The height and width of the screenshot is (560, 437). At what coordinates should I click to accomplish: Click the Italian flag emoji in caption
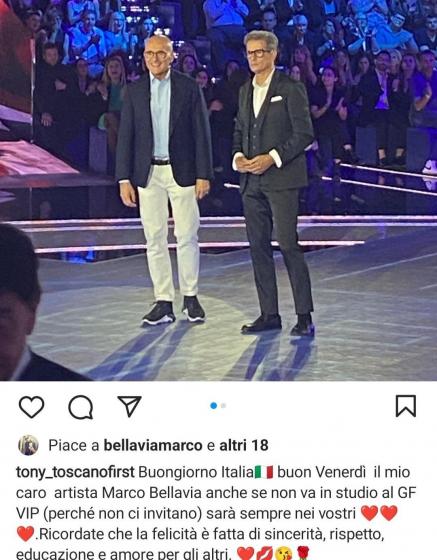(x=264, y=472)
